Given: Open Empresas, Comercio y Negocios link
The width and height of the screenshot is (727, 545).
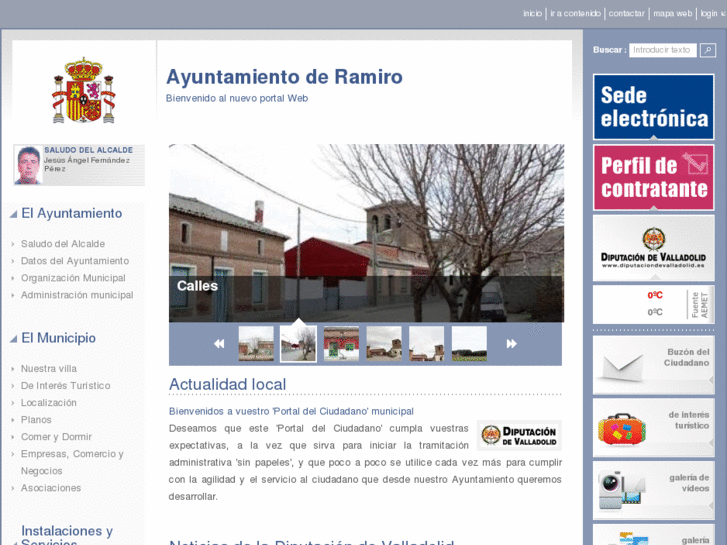Looking at the screenshot, I should (x=72, y=462).
